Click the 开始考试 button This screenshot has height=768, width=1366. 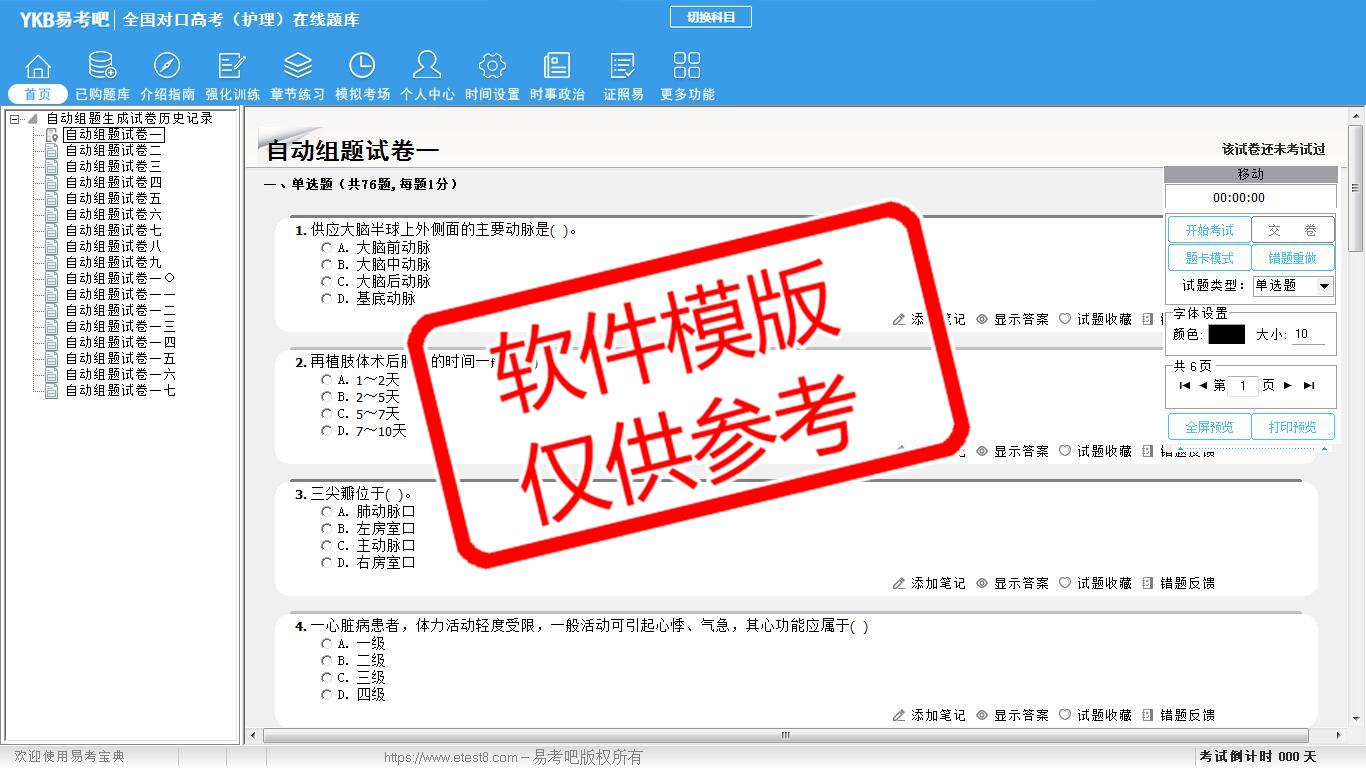1209,230
